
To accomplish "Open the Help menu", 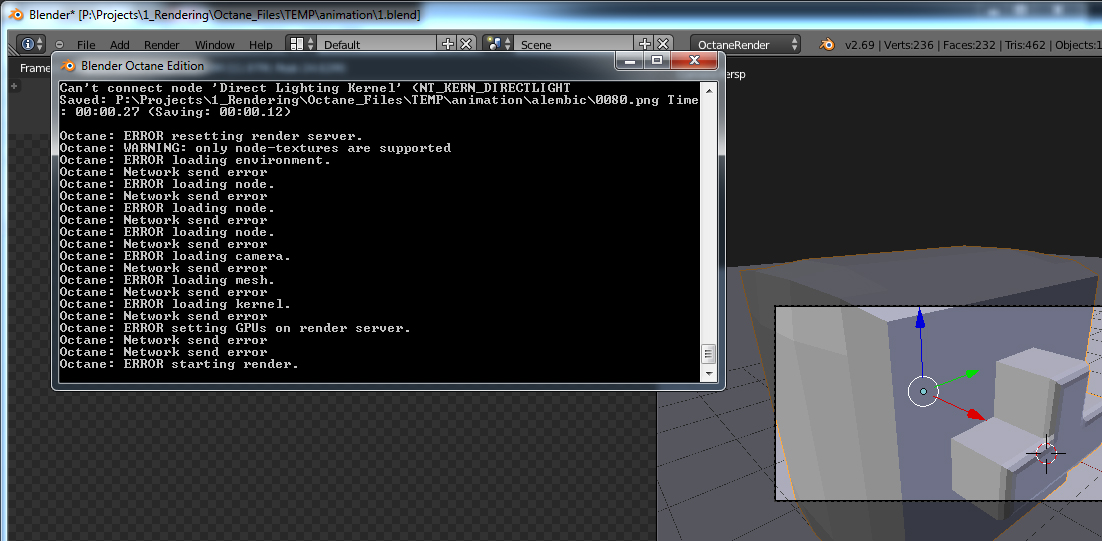I will tap(261, 44).
